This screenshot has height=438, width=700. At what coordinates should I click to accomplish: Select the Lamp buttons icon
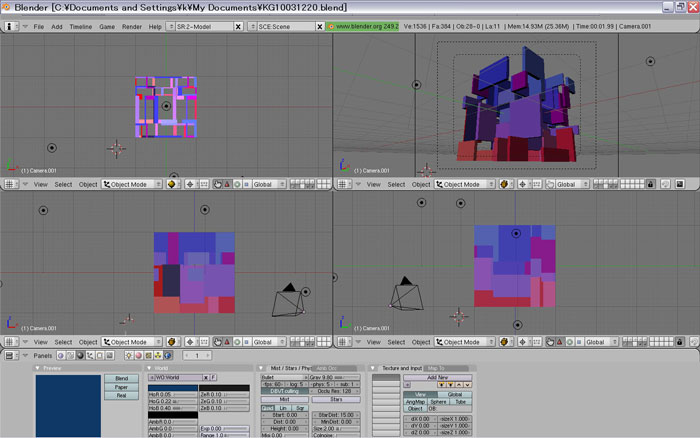pos(129,356)
